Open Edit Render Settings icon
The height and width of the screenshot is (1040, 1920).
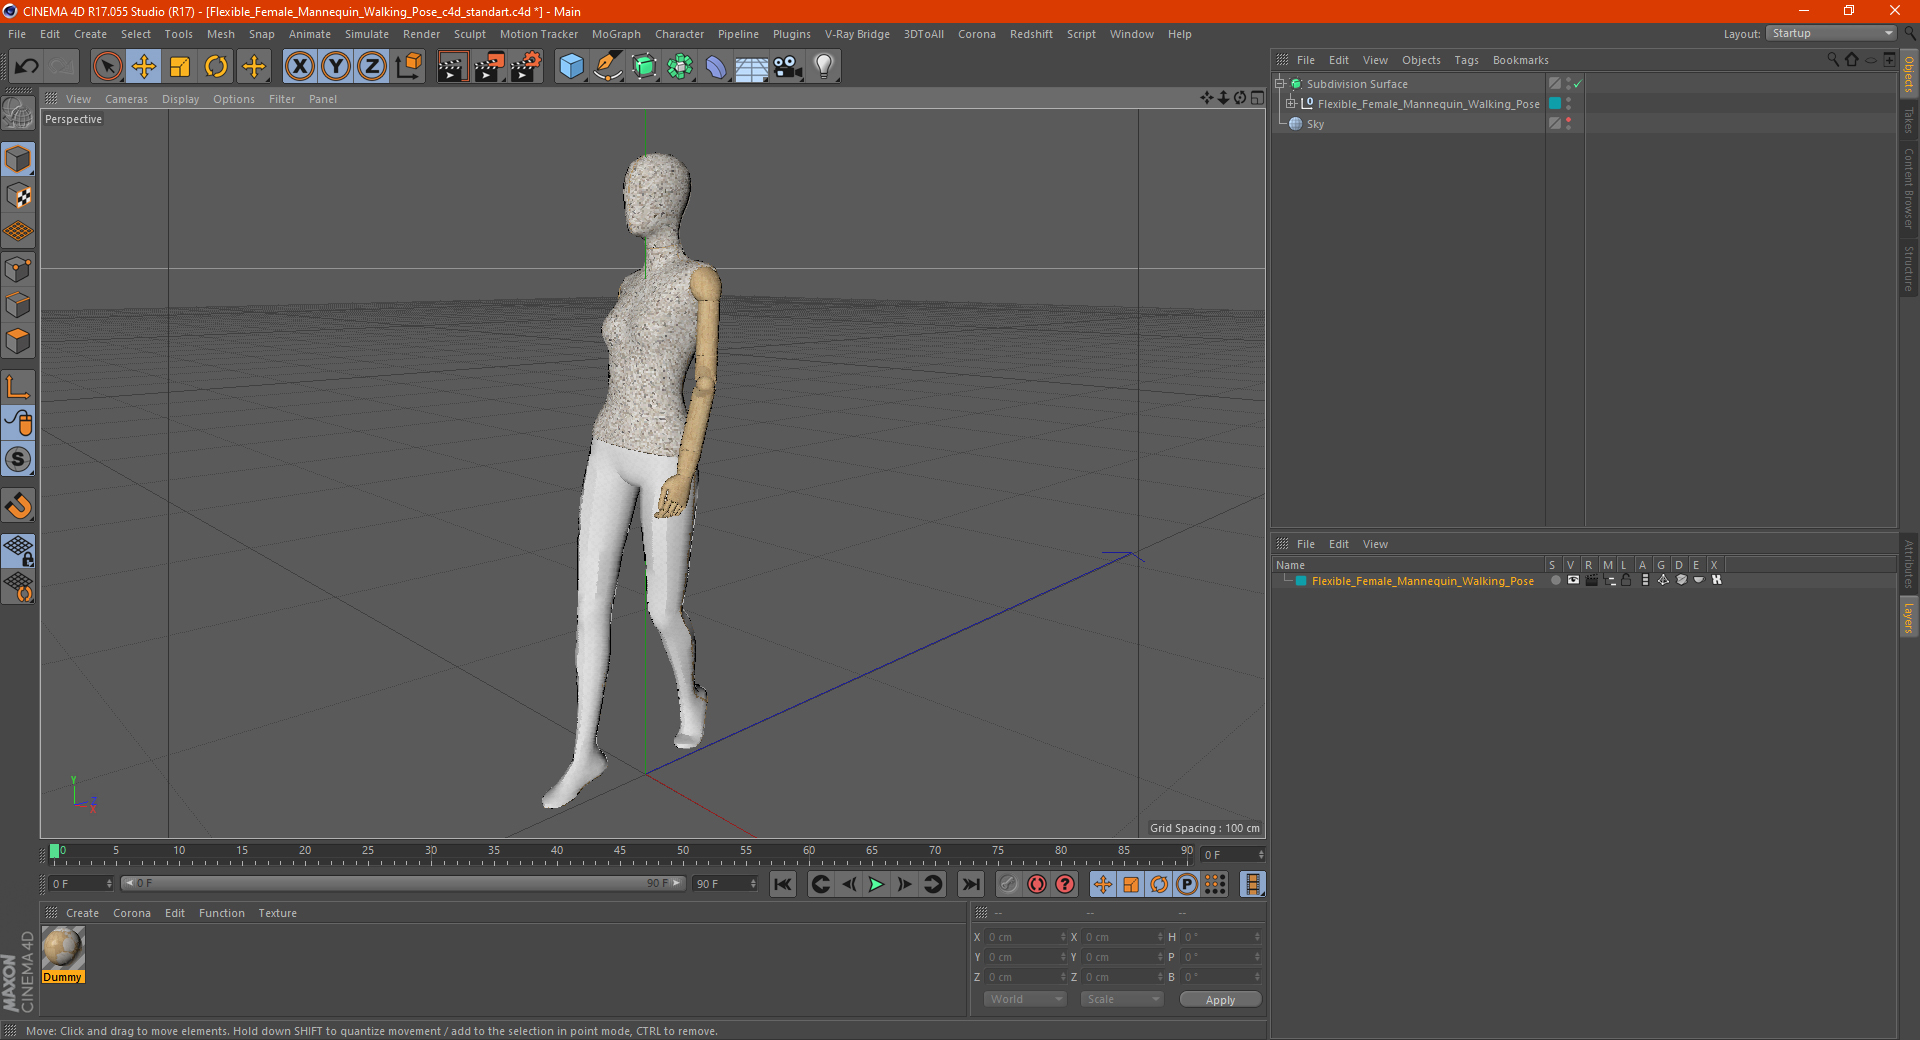pos(527,67)
